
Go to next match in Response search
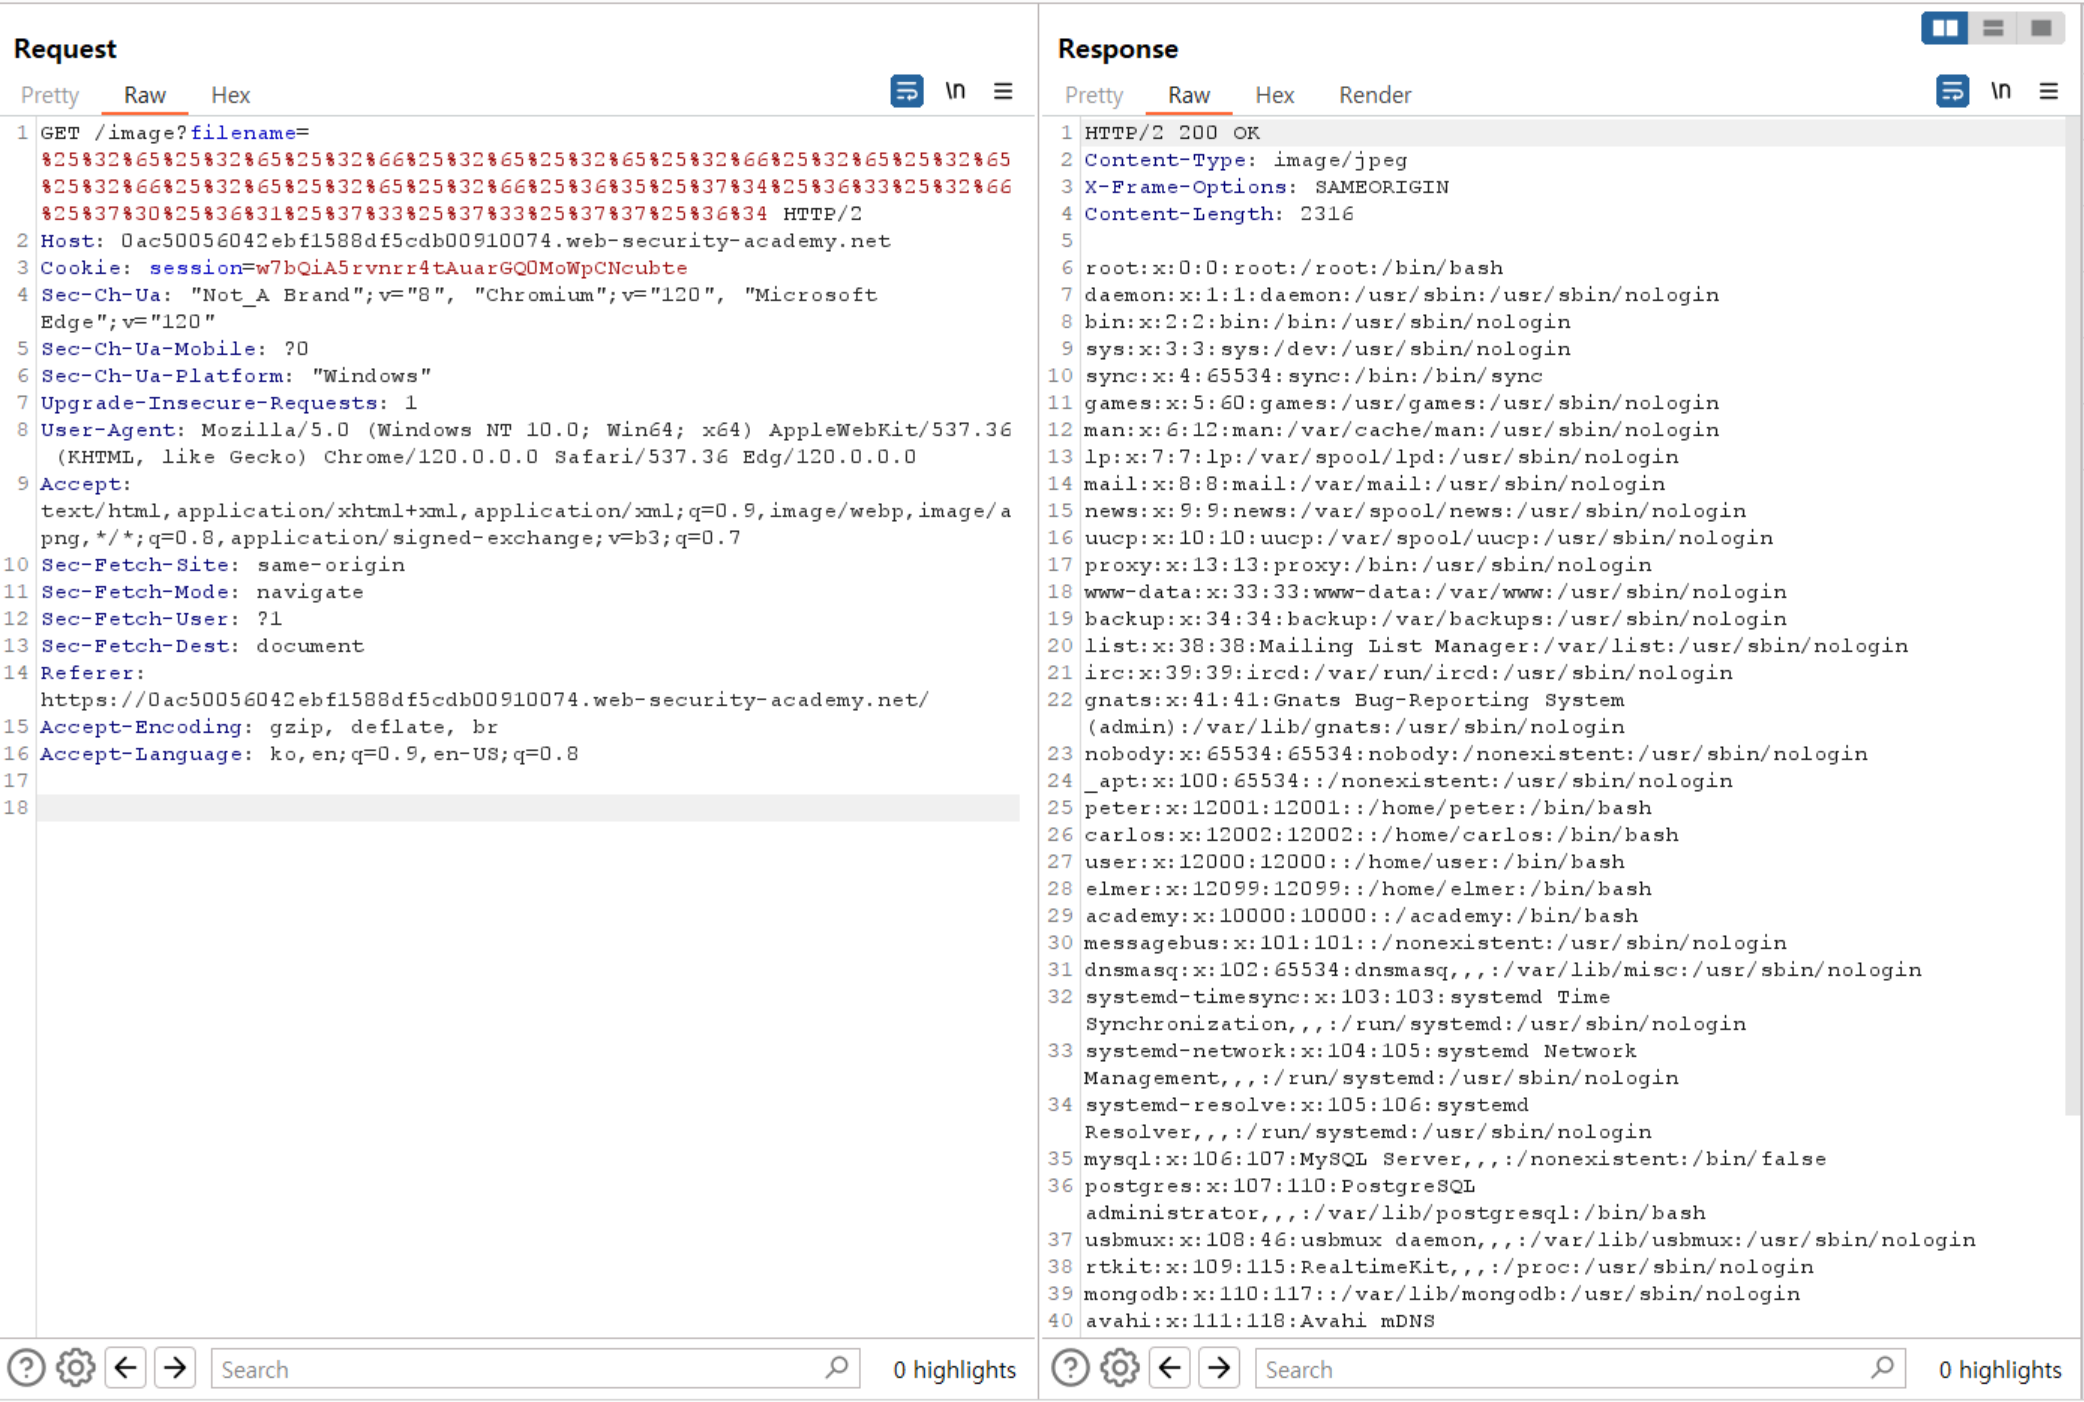point(1219,1368)
